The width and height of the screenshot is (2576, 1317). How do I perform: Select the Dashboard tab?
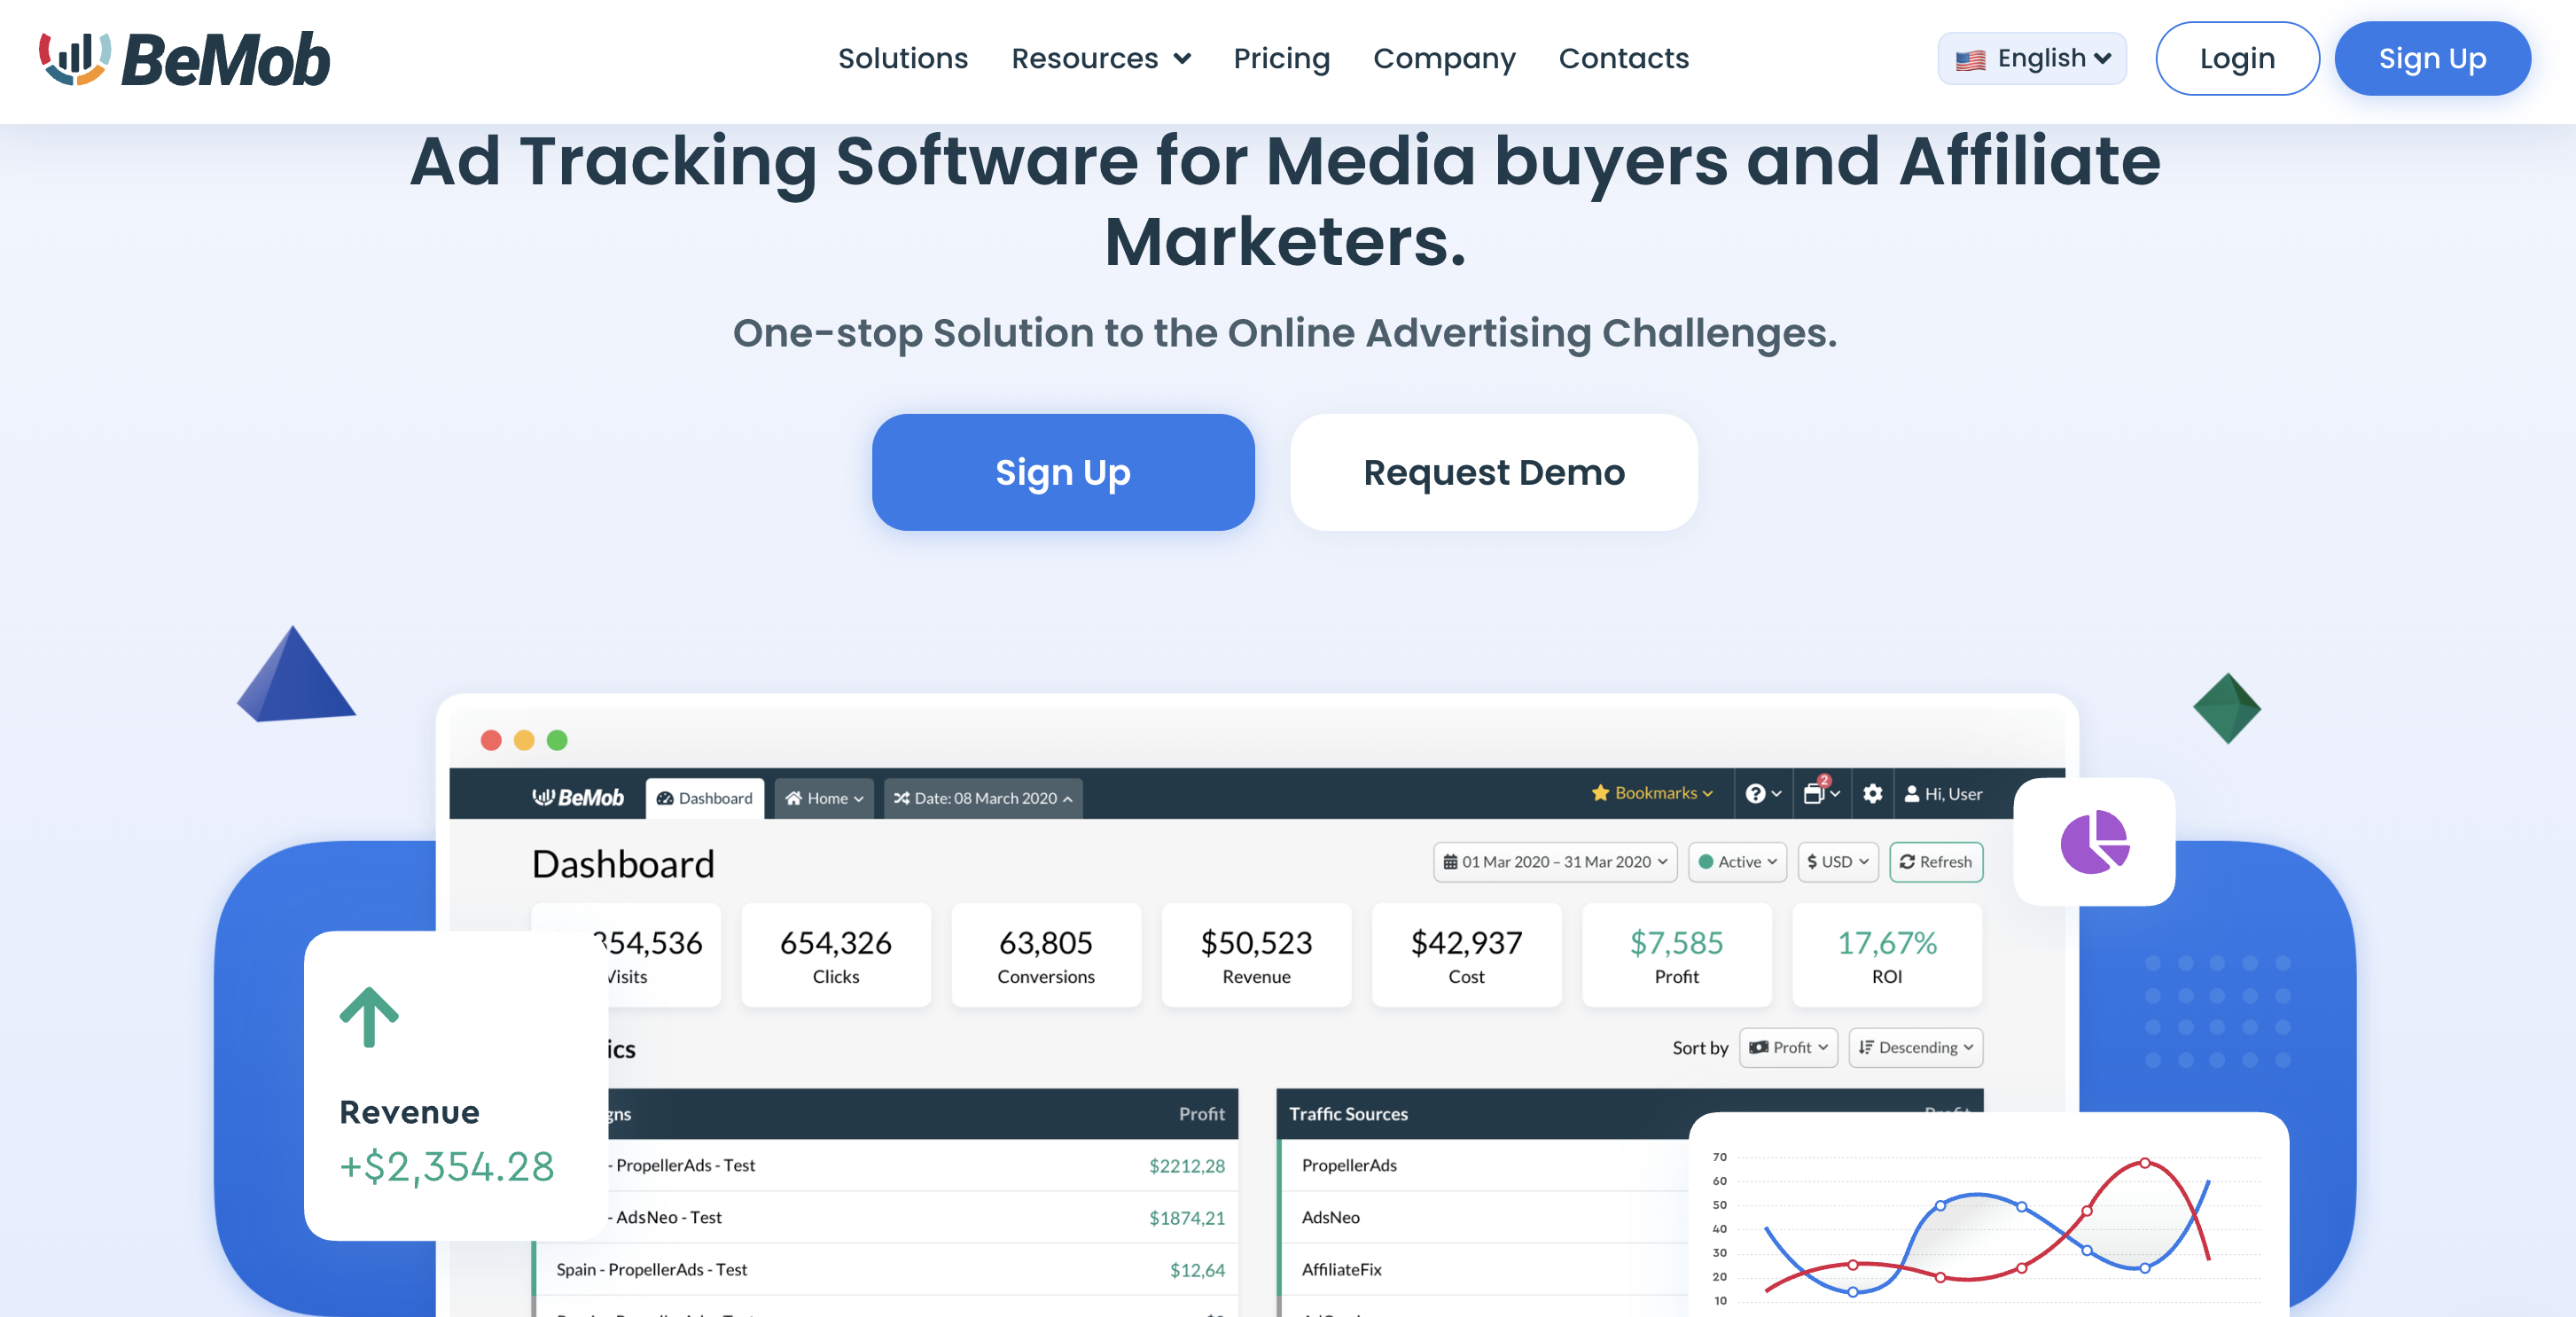click(x=705, y=797)
